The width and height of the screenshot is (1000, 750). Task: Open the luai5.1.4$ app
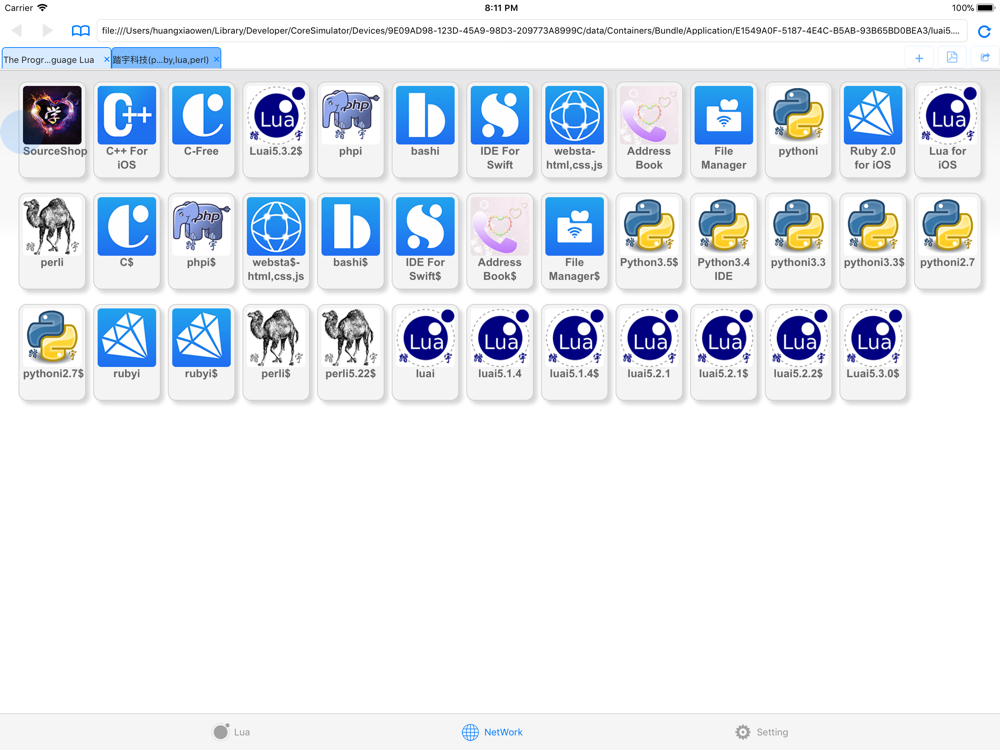pos(575,353)
